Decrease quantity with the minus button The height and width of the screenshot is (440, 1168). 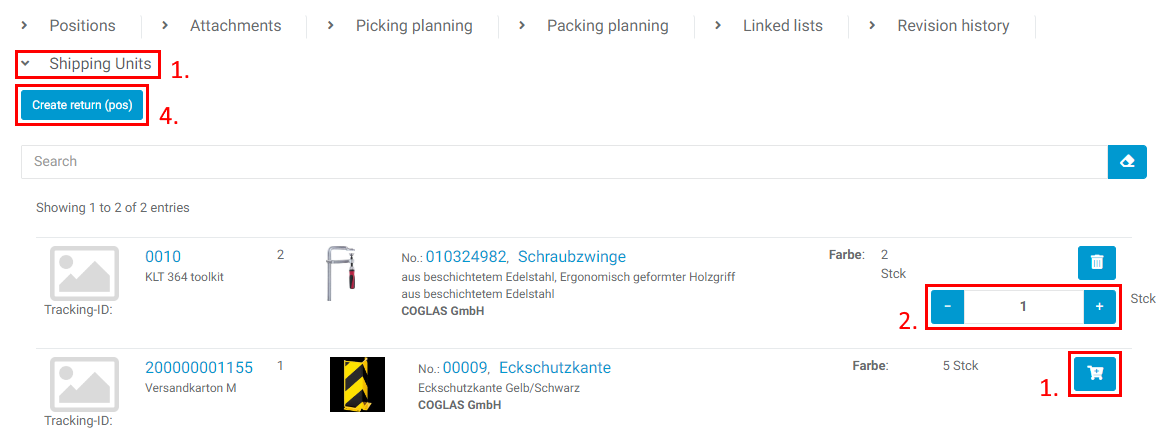pos(947,306)
